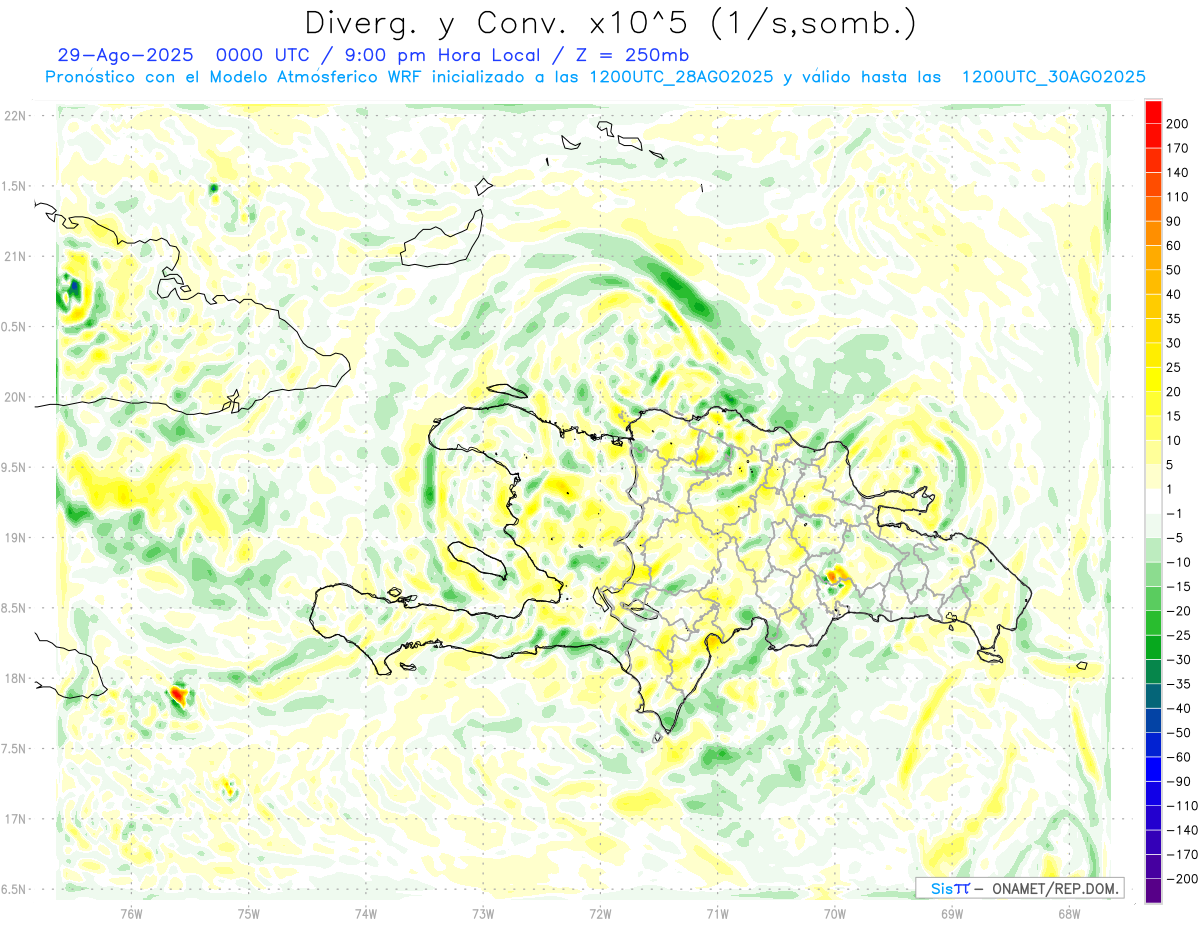The width and height of the screenshot is (1200, 927).
Task: Click the green colorbar segment between -20 and -25
Action: pos(1153,623)
